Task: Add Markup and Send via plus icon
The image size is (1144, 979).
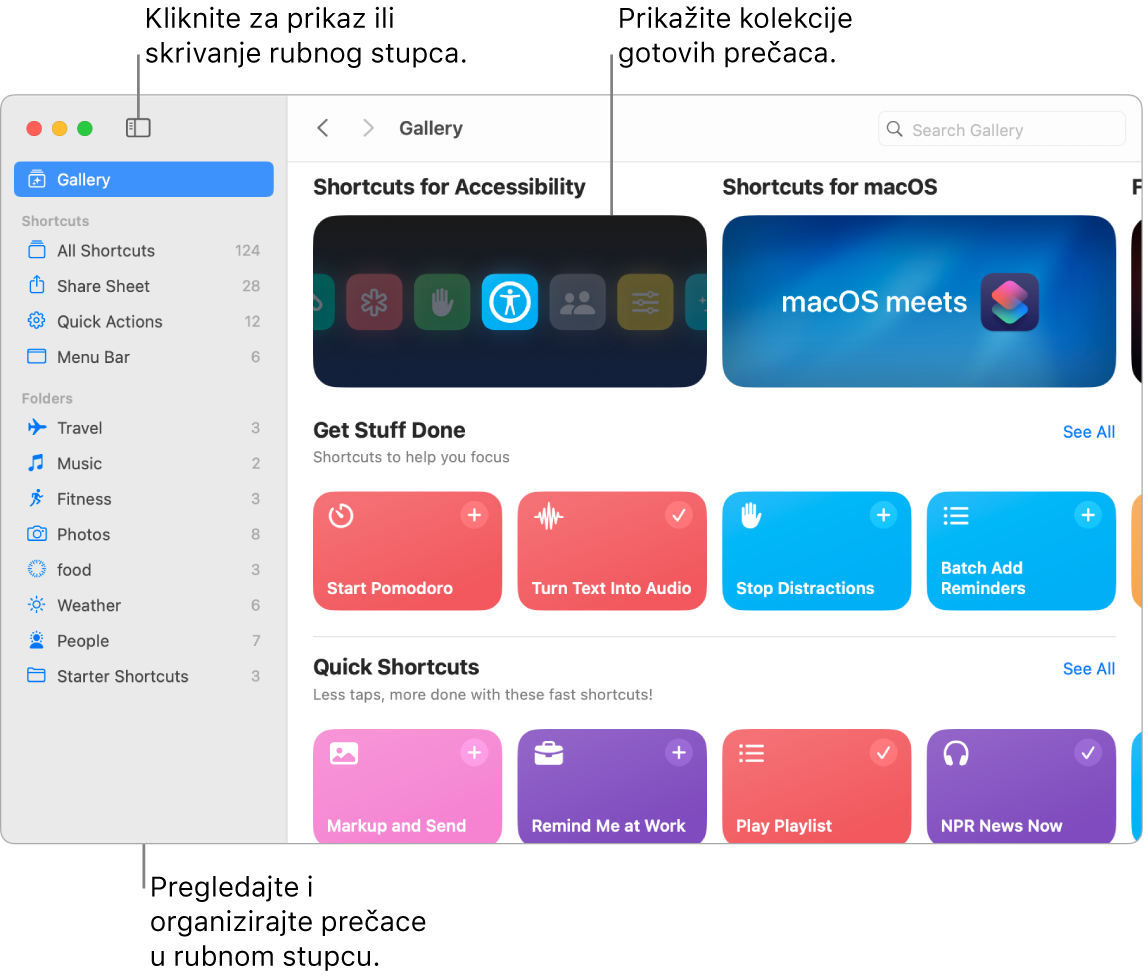Action: tap(474, 752)
